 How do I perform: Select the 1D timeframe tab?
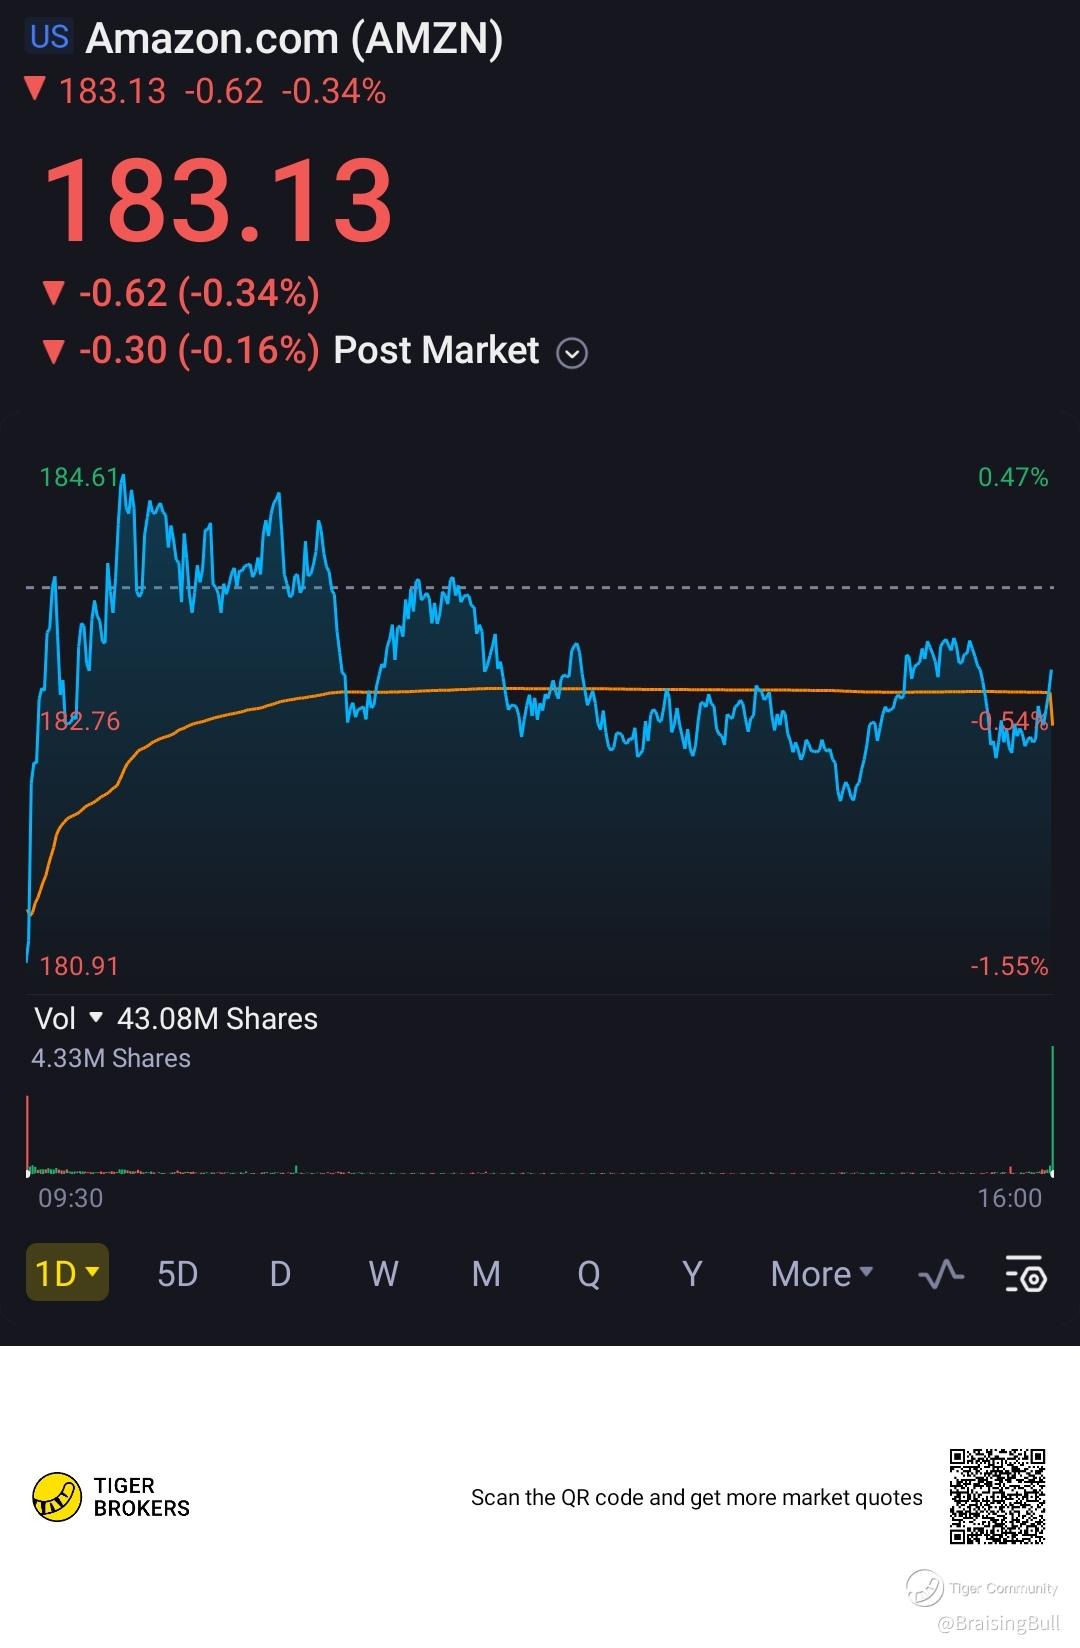[x=66, y=1273]
